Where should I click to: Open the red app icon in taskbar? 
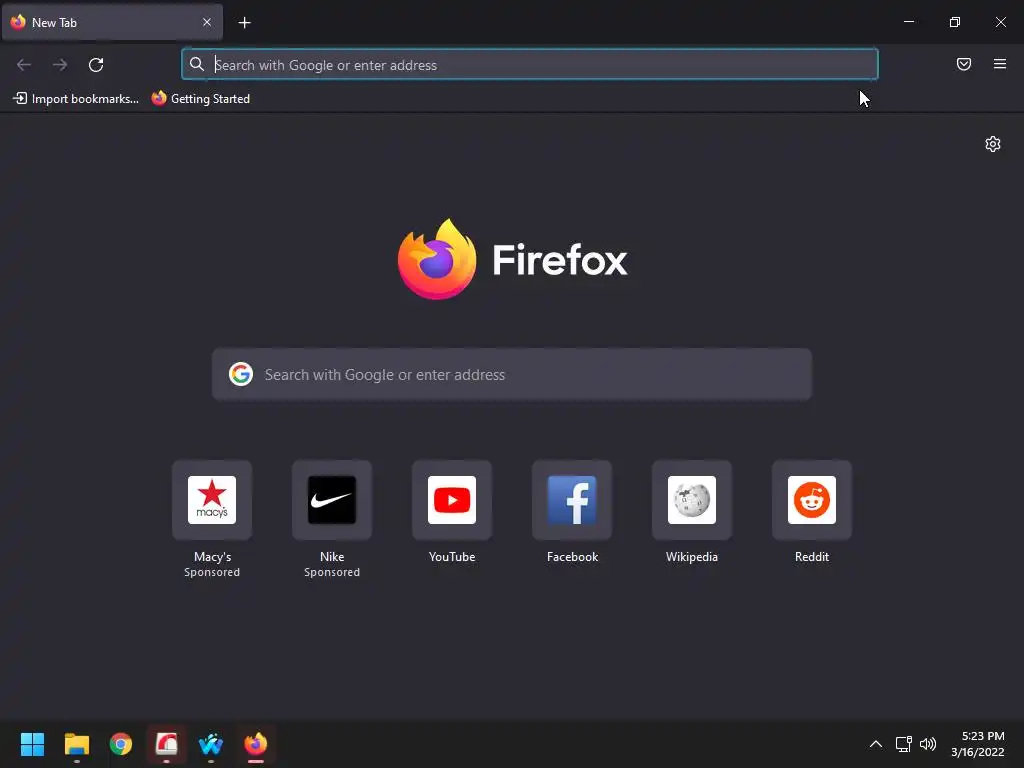(x=166, y=744)
